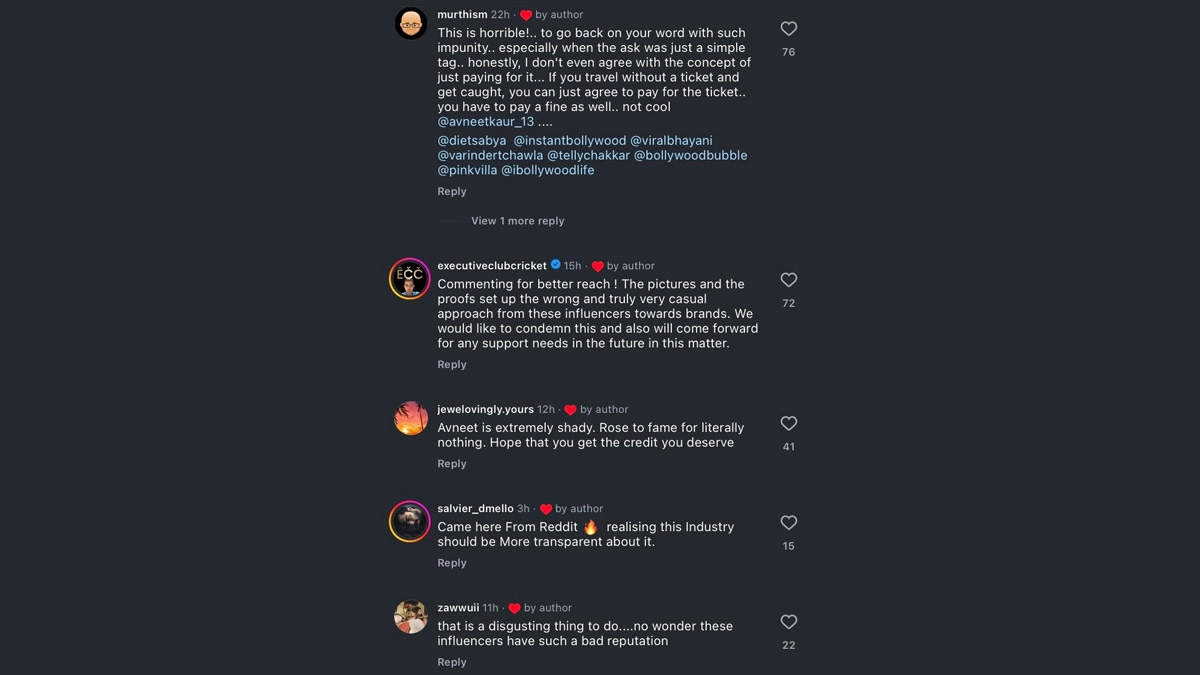Open jewelovingly.yours profile avatar
The width and height of the screenshot is (1200, 675).
[x=410, y=418]
